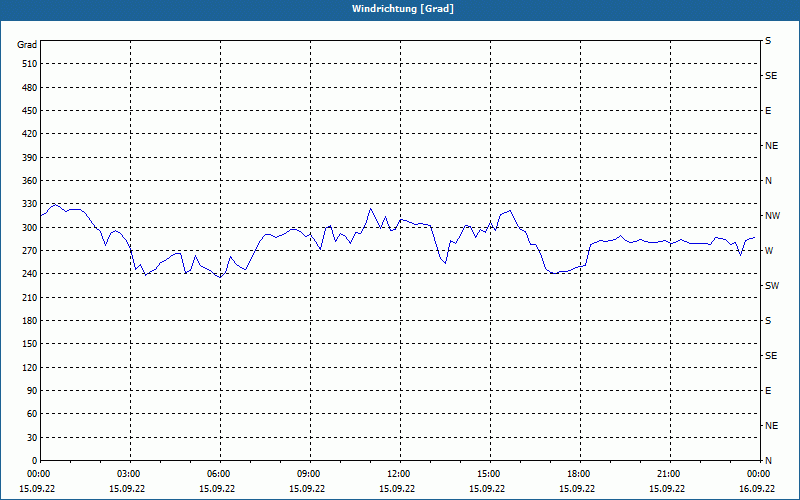800x500 pixels.
Task: Select the 30 y-axis value
Action: [32, 437]
